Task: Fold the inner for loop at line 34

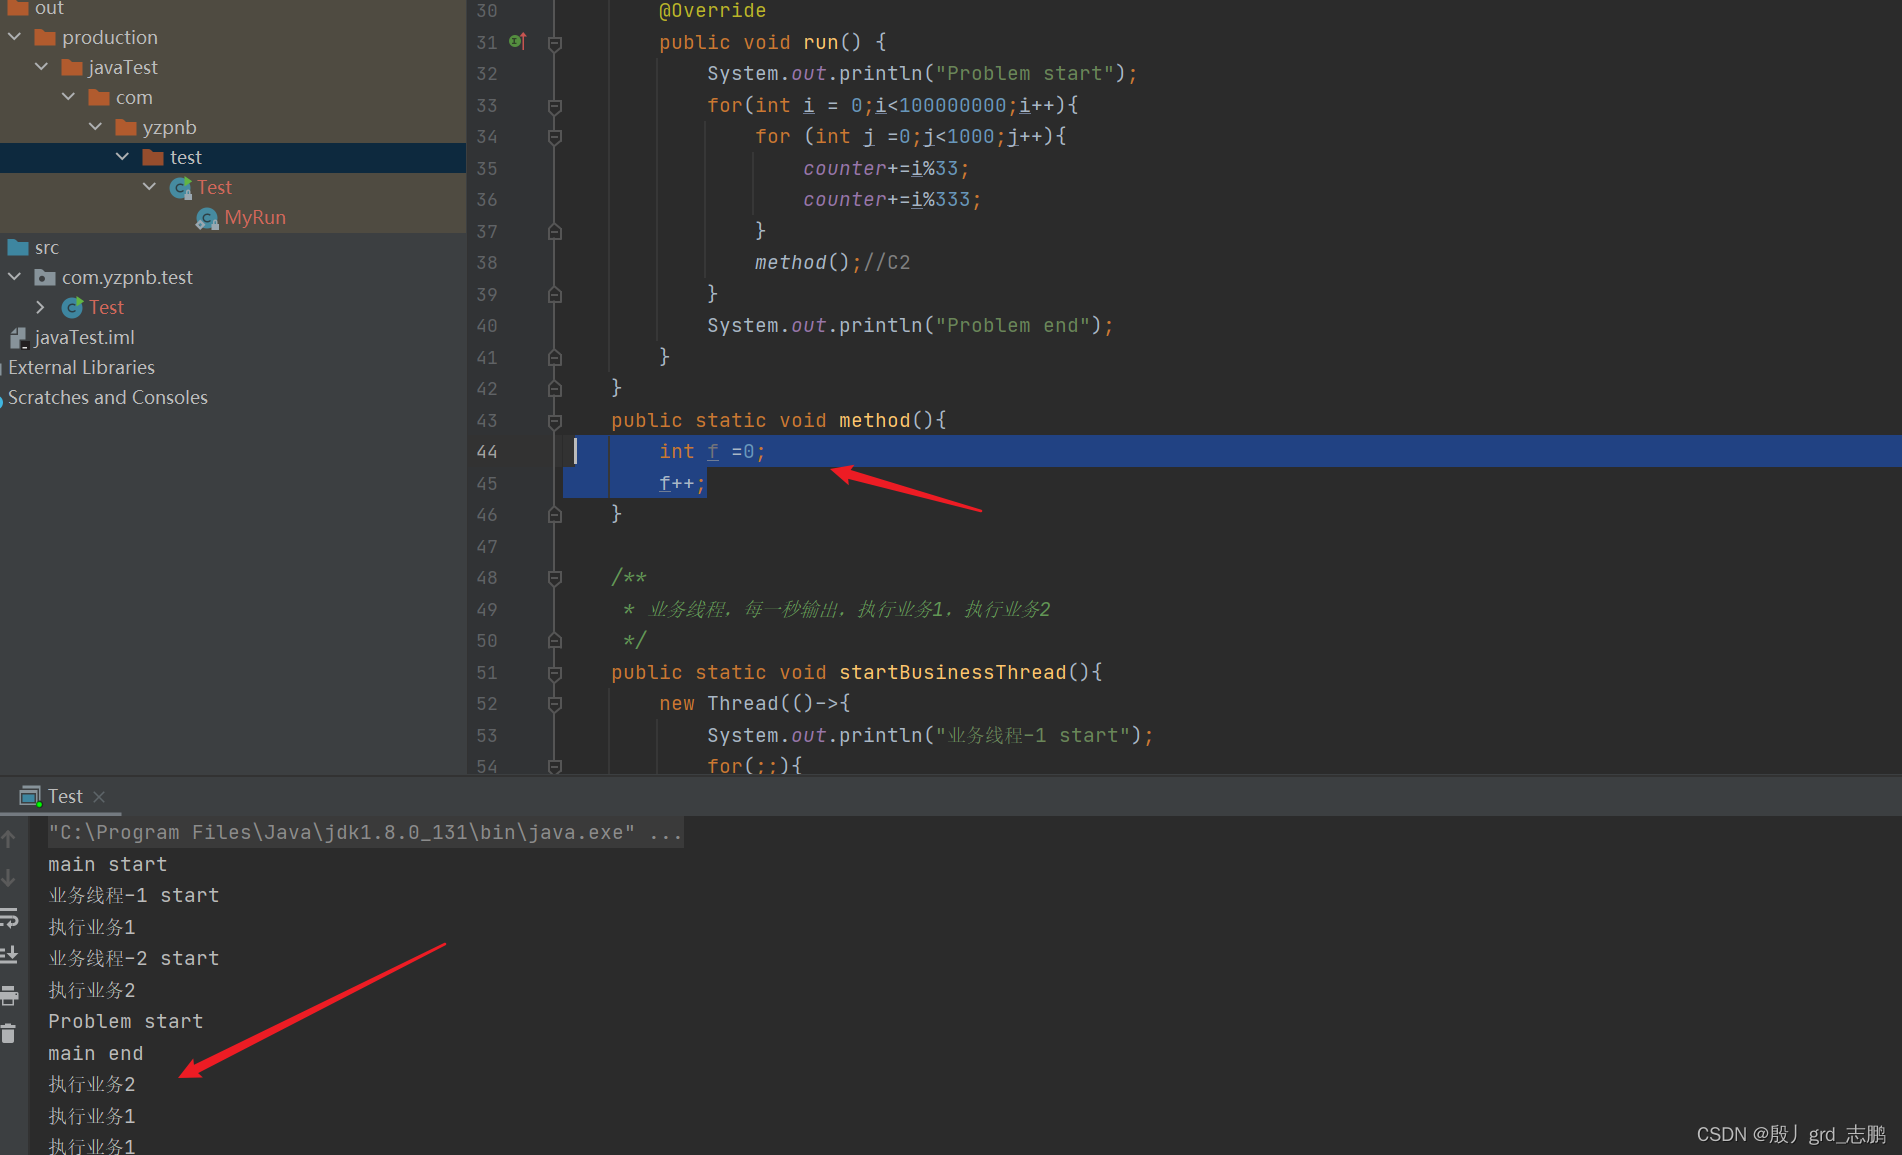Action: (x=555, y=137)
